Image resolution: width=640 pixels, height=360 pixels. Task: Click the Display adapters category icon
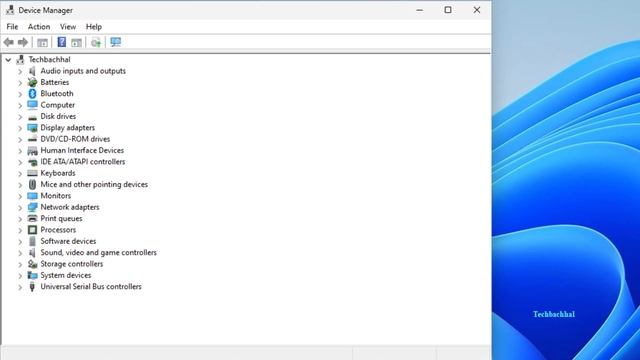pyautogui.click(x=32, y=128)
